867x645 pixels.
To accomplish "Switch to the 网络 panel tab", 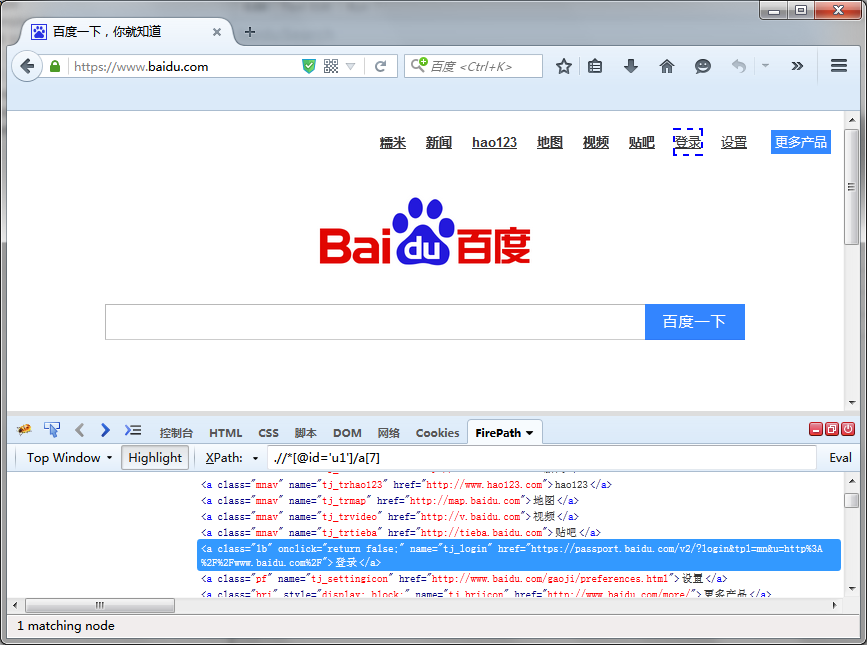I will (388, 433).
